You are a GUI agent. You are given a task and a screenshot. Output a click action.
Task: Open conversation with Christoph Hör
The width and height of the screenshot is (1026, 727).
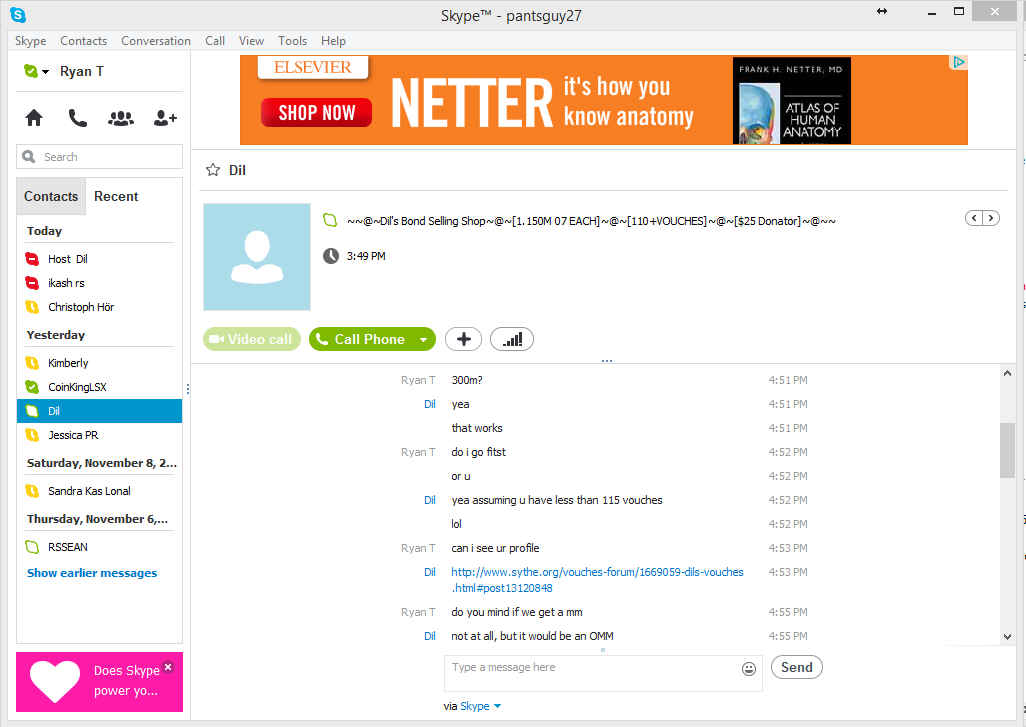[99, 307]
